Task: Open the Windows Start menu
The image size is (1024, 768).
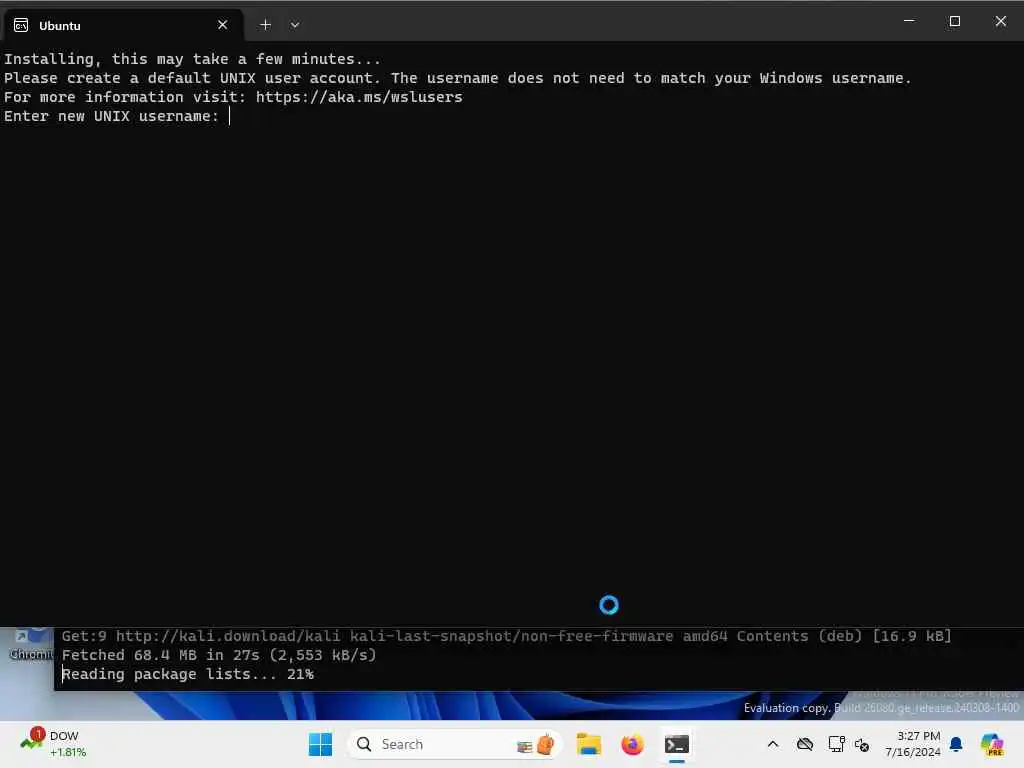Action: (x=320, y=744)
